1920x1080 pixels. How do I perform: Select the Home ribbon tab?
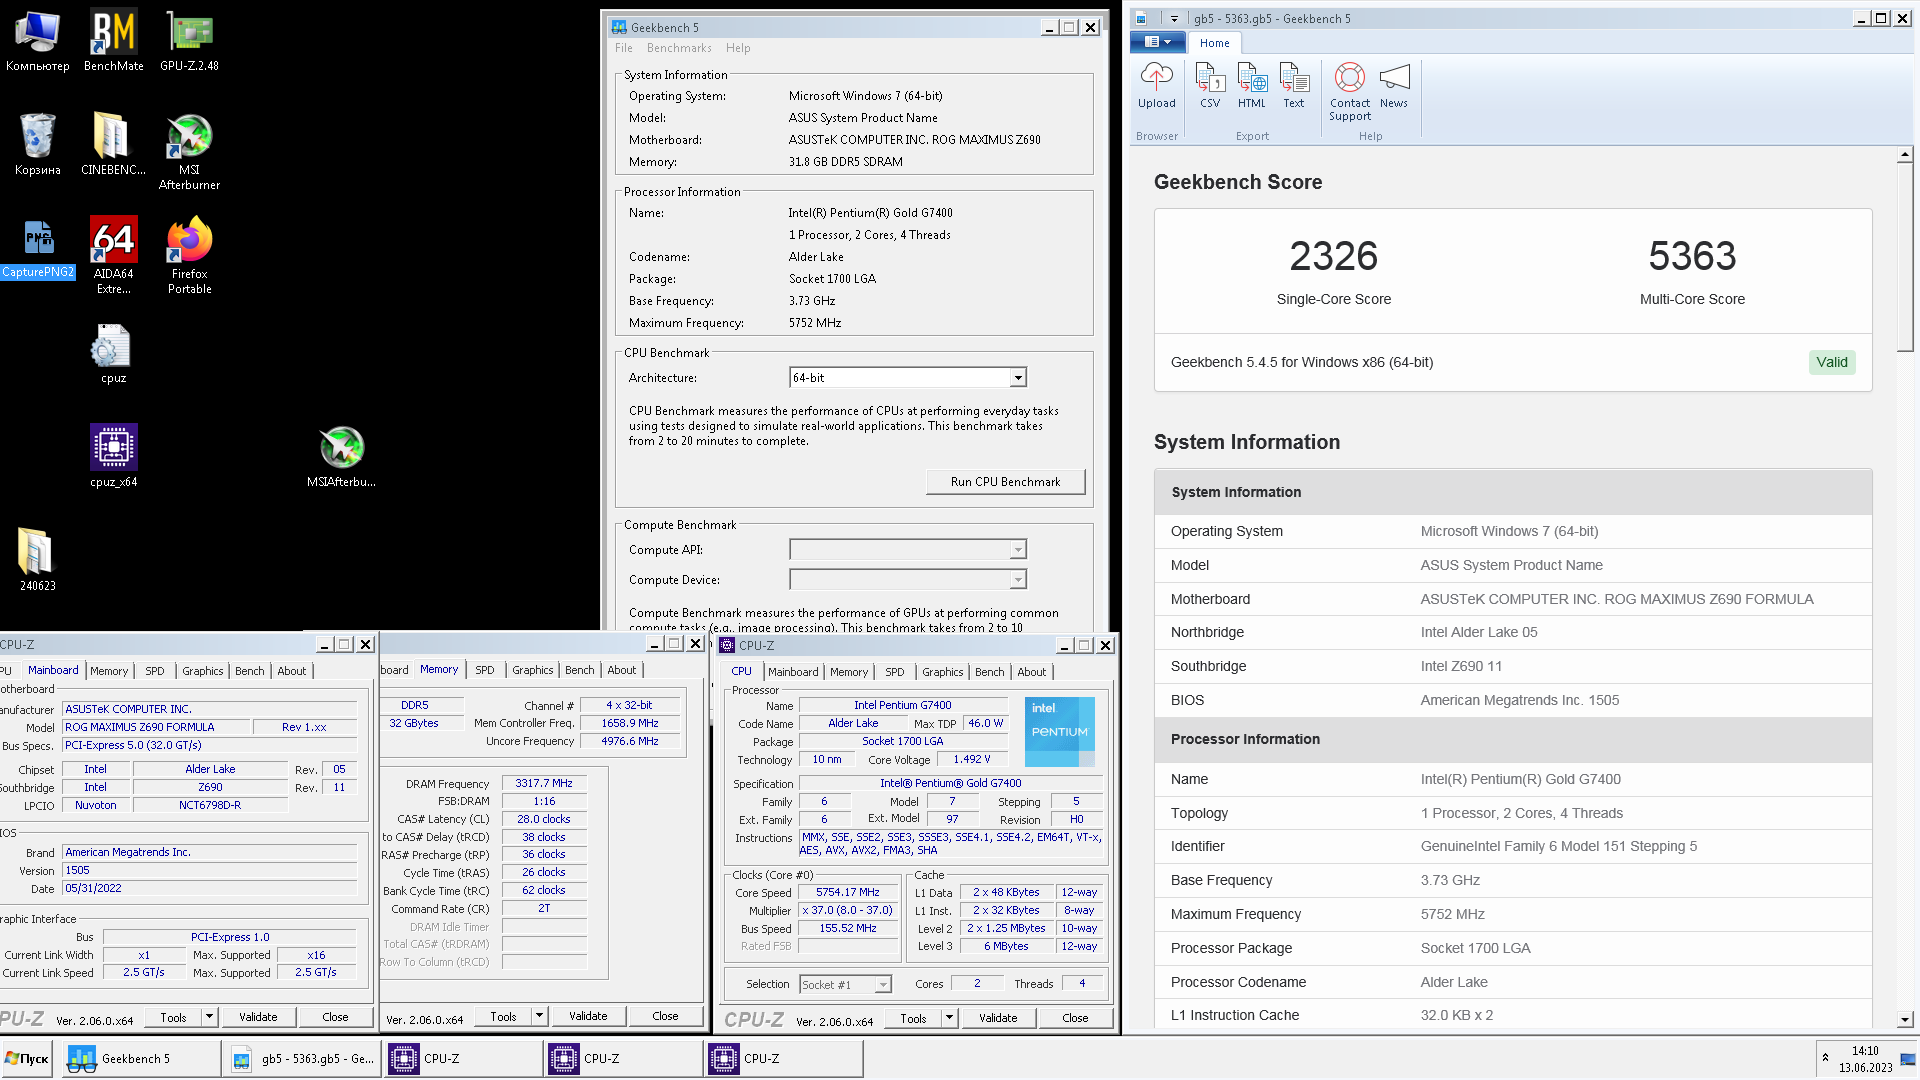point(1214,43)
